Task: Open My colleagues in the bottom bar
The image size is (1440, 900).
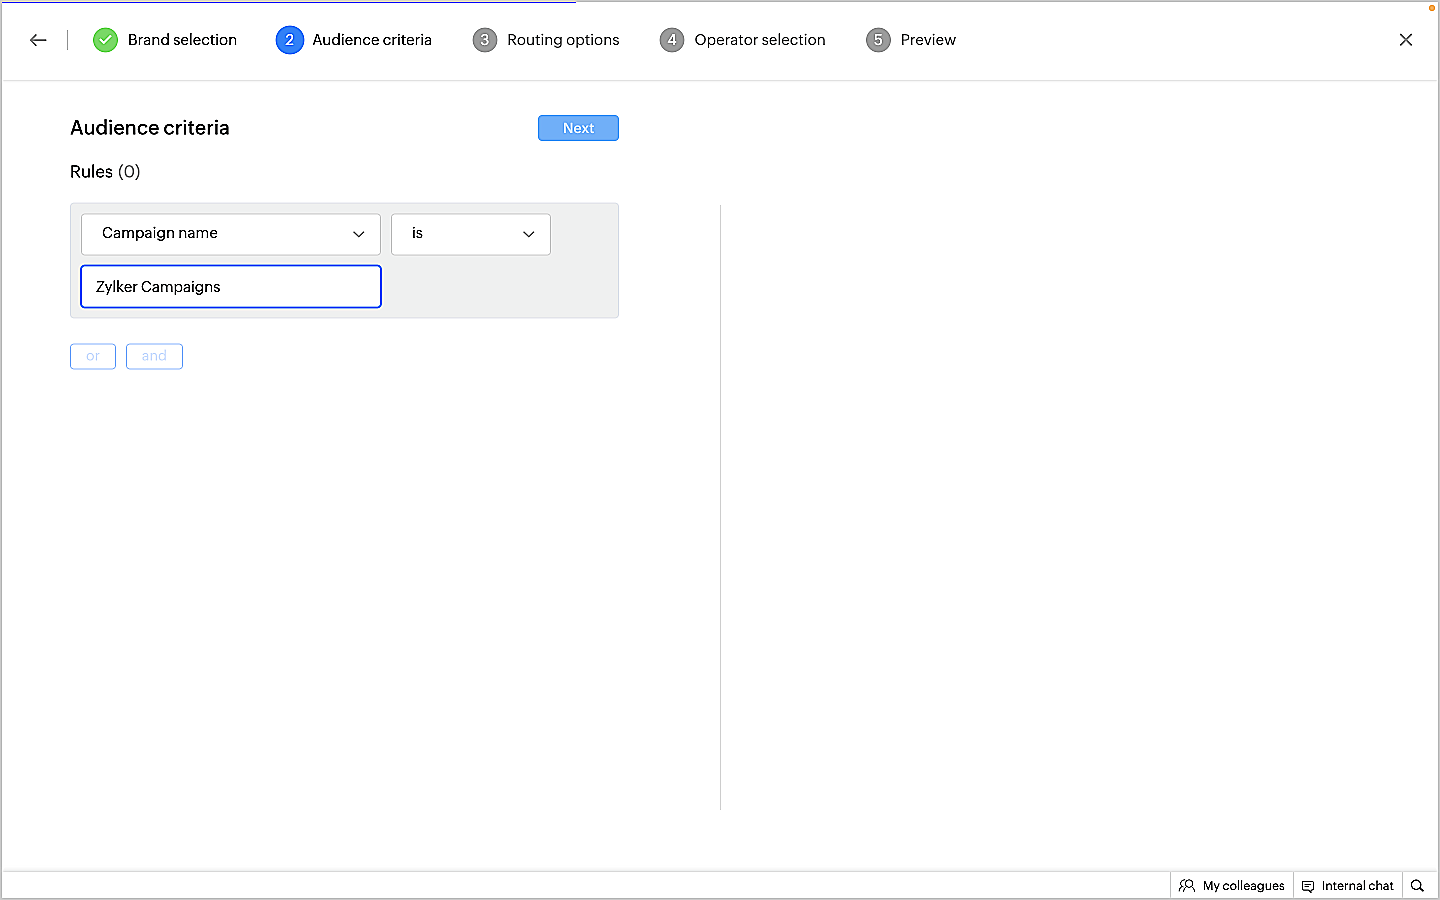Action: click(1232, 886)
